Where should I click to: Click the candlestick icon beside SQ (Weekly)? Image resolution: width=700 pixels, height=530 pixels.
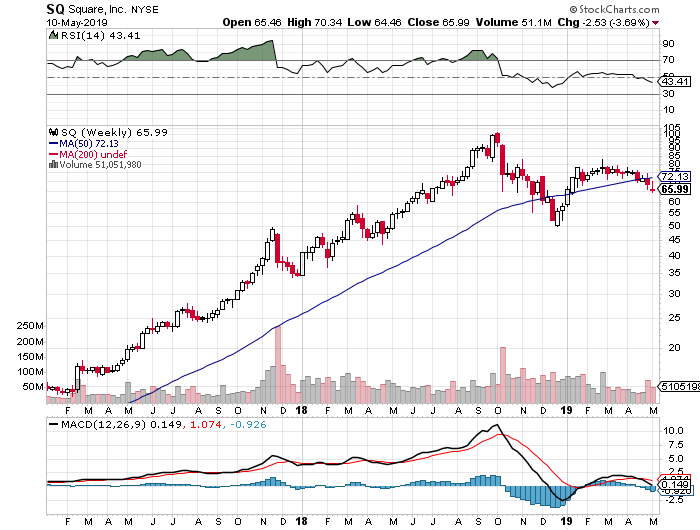click(54, 132)
